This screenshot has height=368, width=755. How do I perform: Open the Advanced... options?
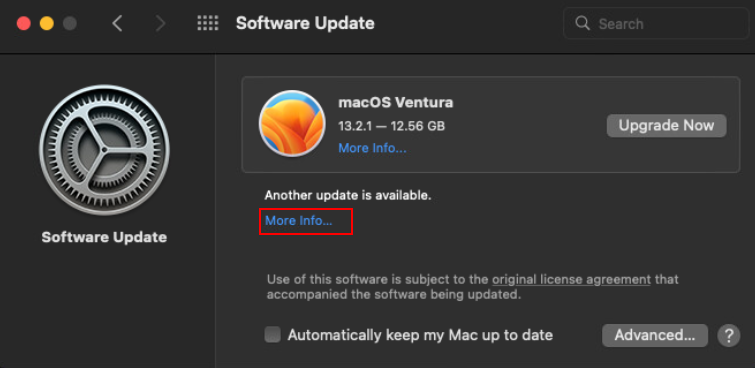[x=655, y=335]
